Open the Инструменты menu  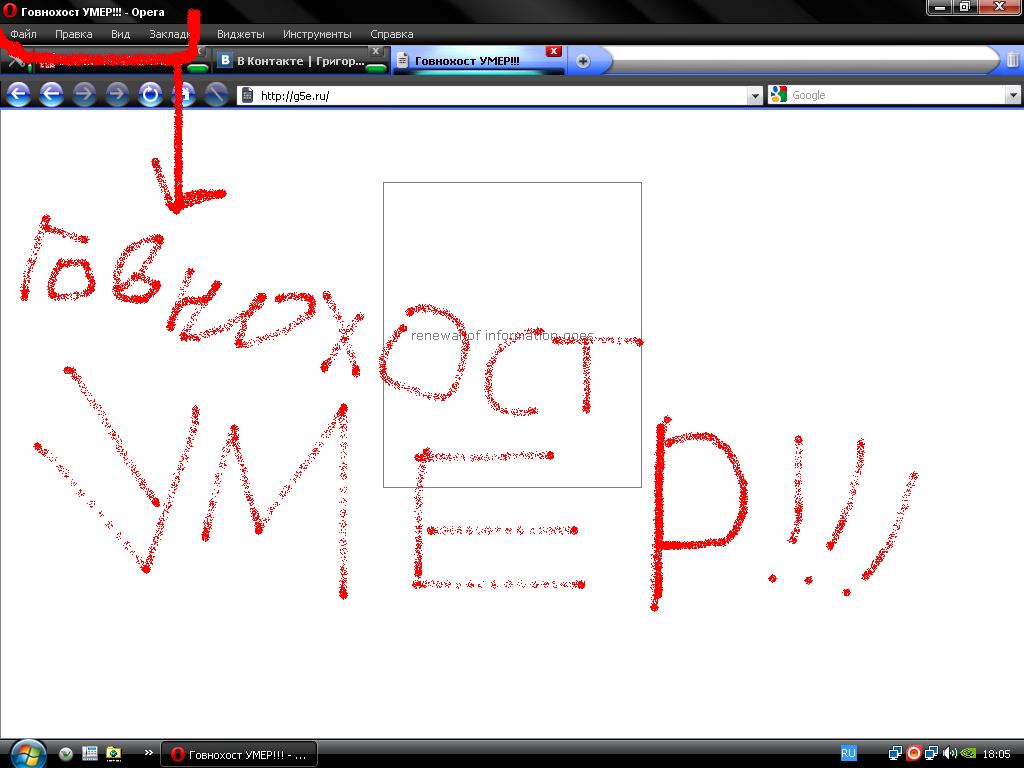click(317, 34)
